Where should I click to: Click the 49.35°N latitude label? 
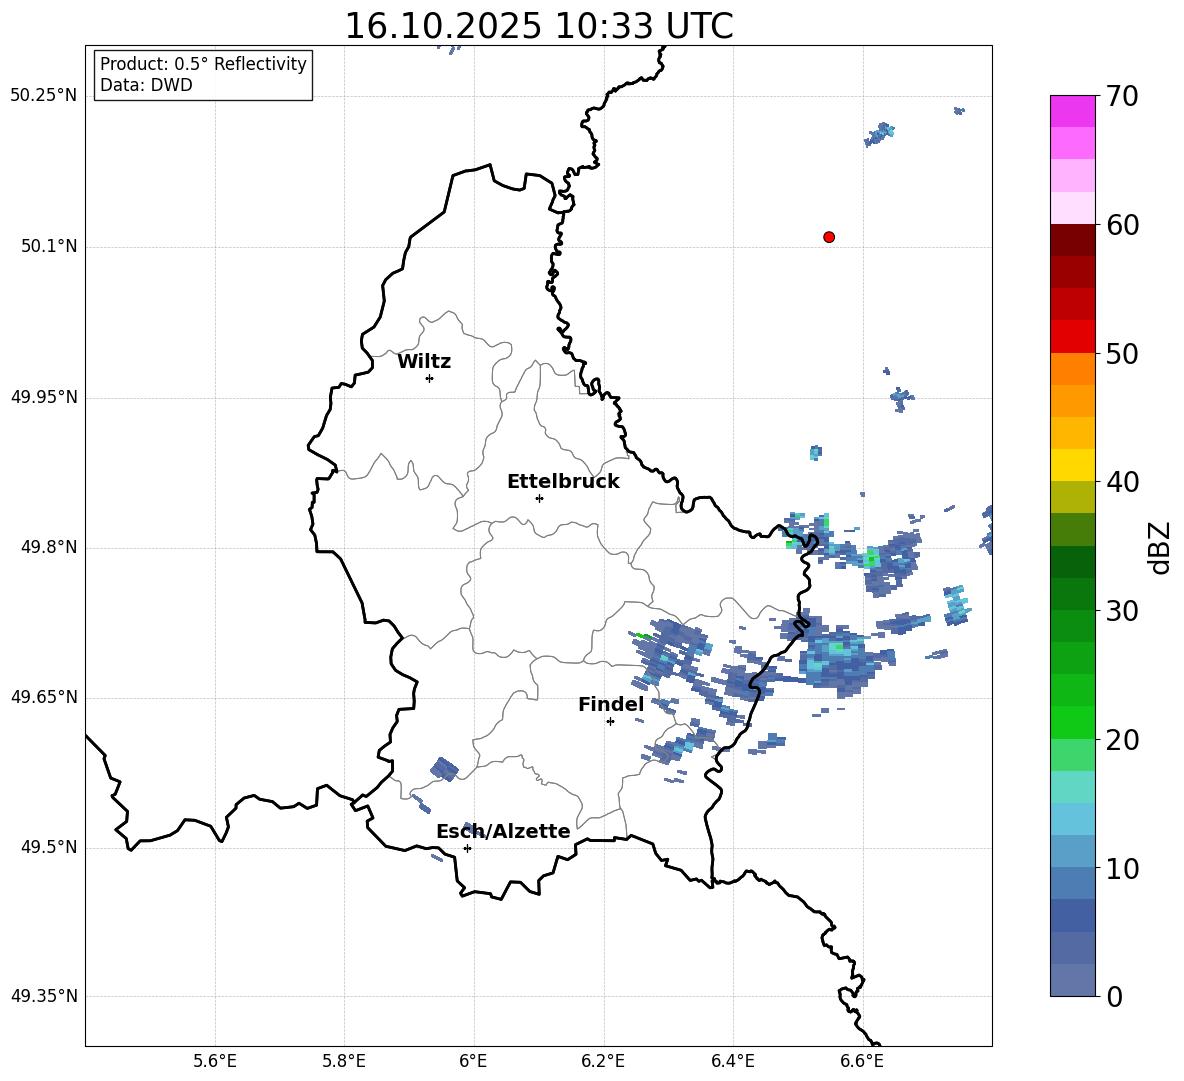(44, 996)
